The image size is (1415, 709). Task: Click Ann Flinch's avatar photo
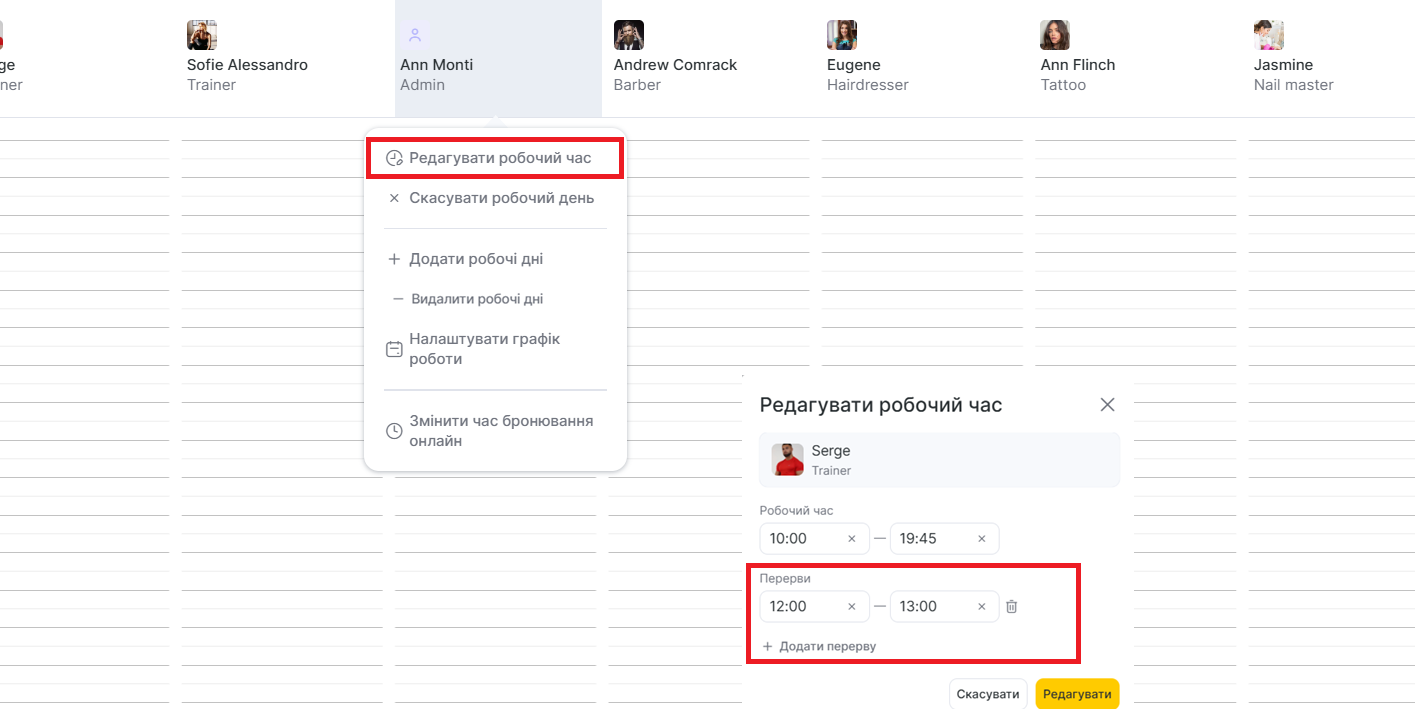(1055, 35)
